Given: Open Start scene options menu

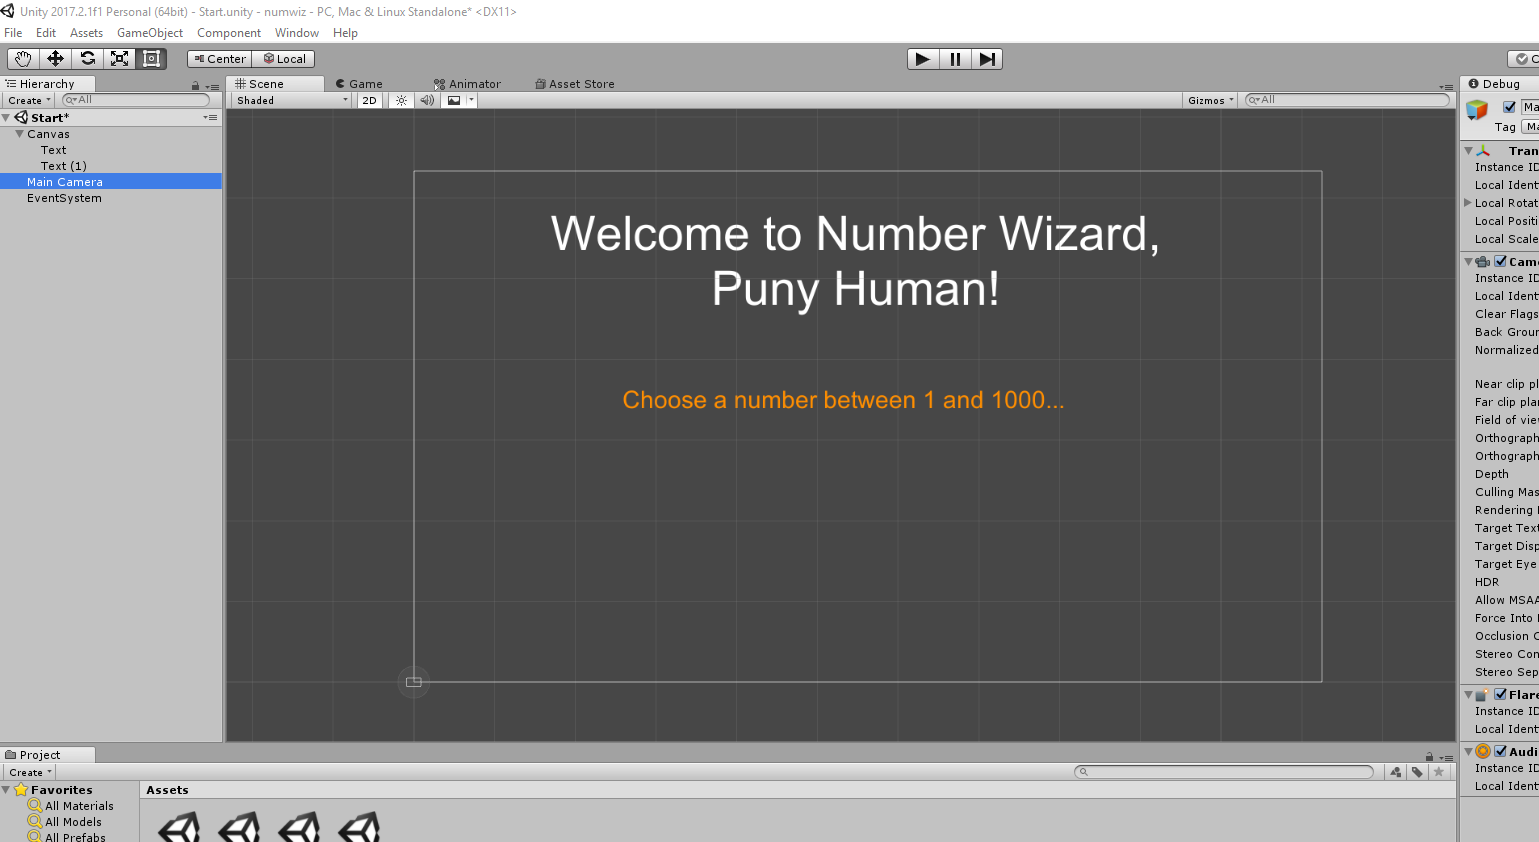Looking at the screenshot, I should 210,118.
